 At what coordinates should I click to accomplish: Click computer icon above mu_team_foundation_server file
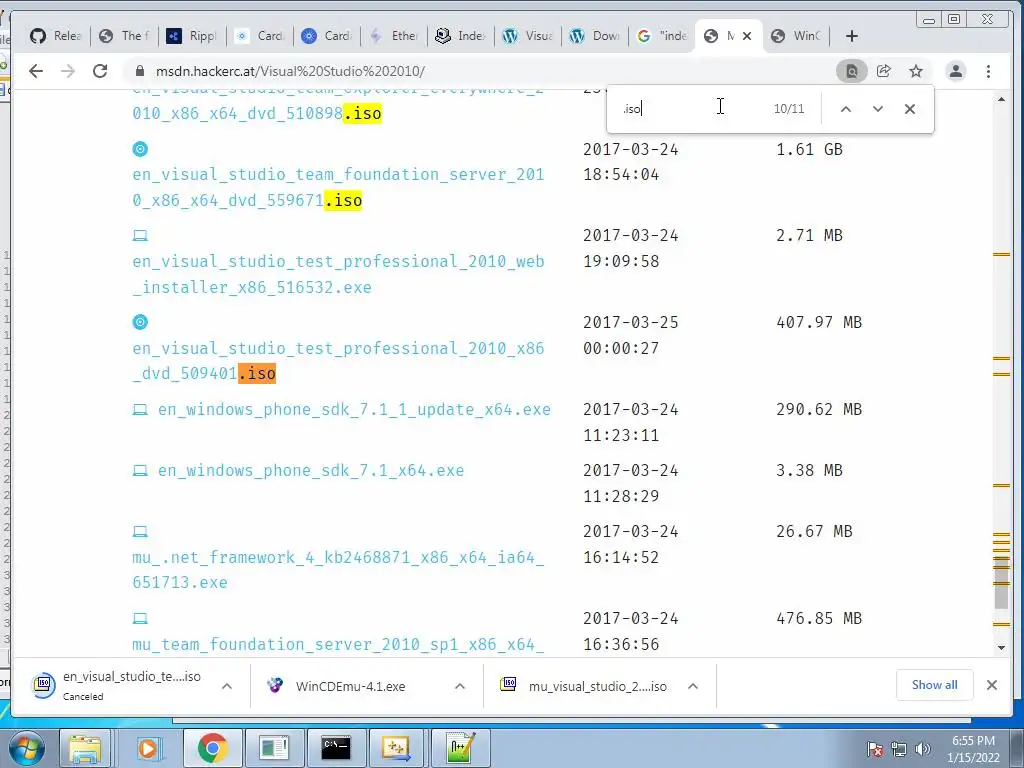(140, 618)
